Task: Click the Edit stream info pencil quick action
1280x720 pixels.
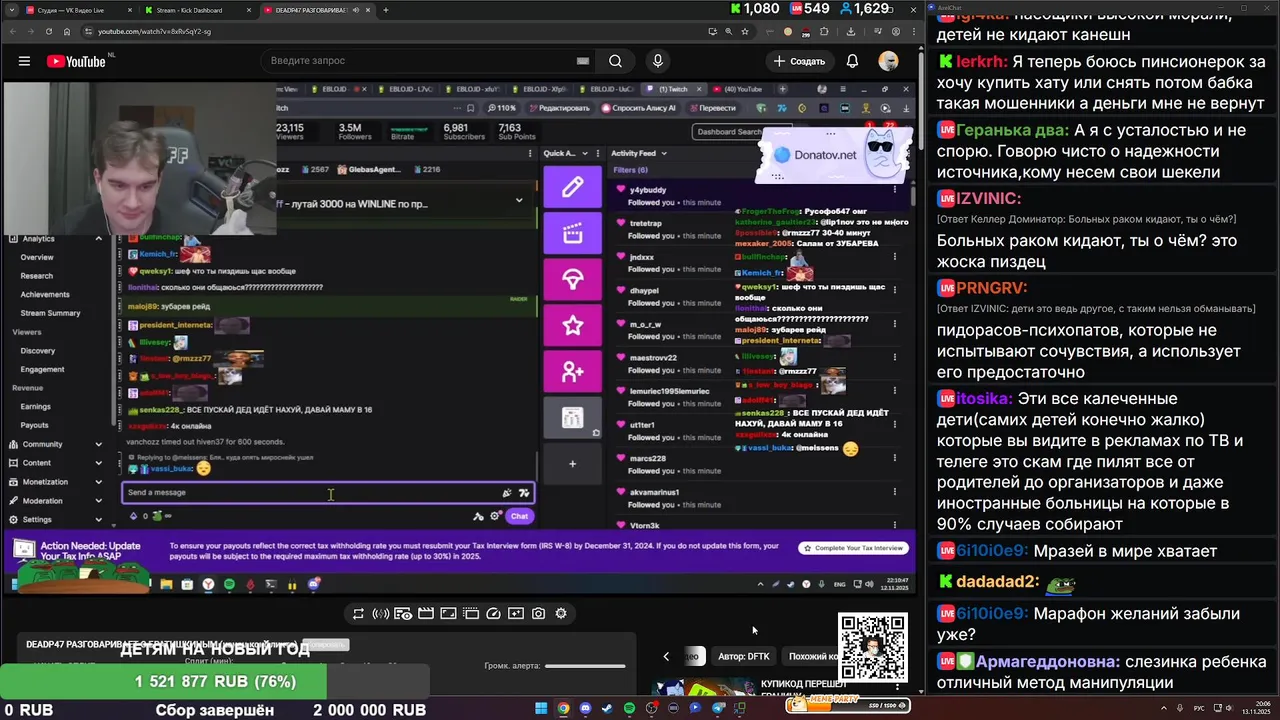Action: pos(572,187)
